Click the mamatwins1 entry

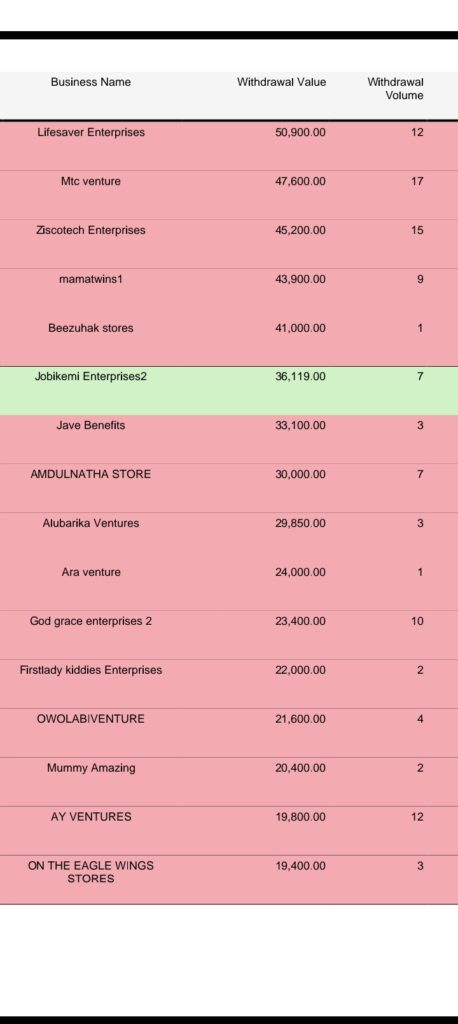[x=91, y=280]
